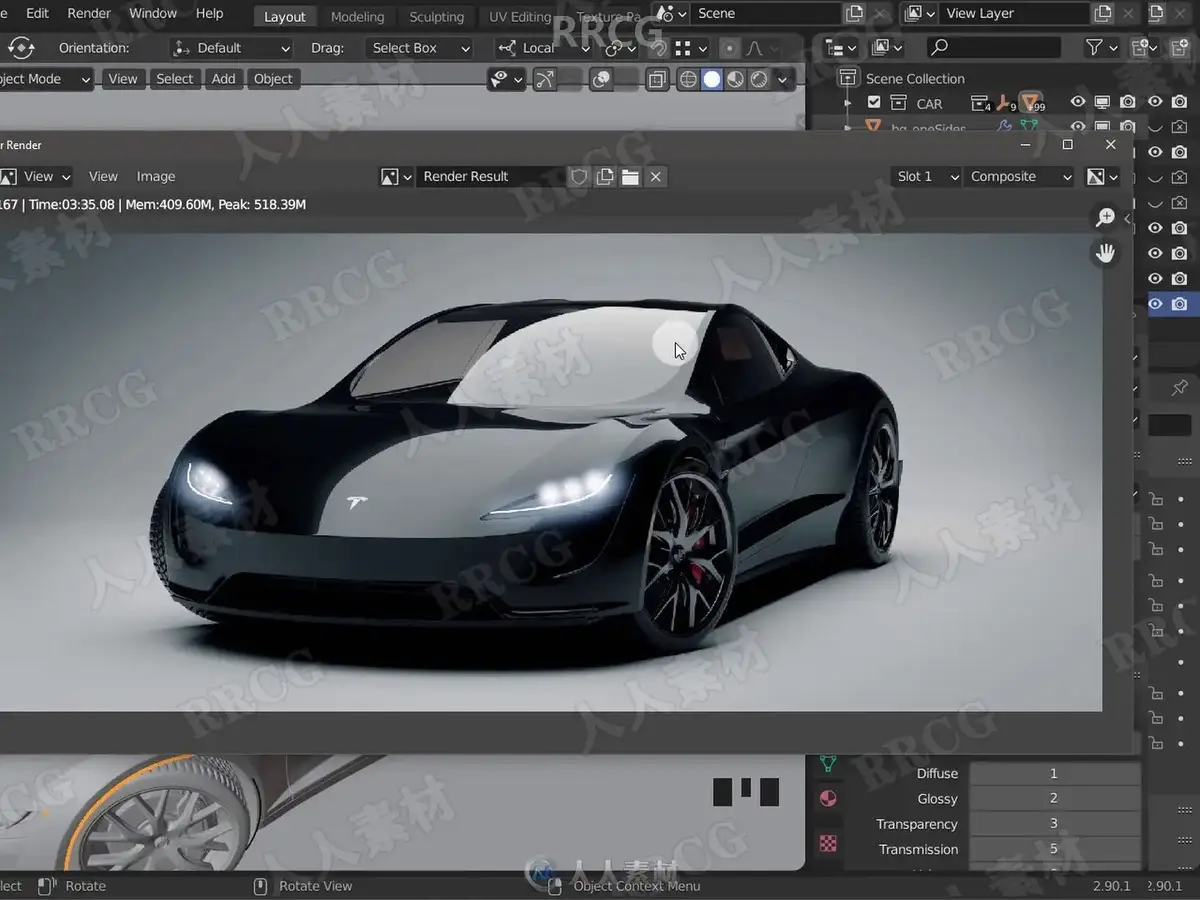
Task: Click the checkered texture properties icon
Action: point(828,843)
